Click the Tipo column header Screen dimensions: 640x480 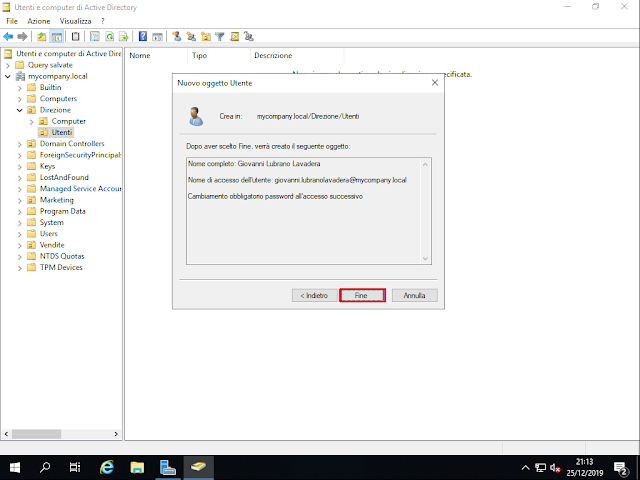point(219,56)
